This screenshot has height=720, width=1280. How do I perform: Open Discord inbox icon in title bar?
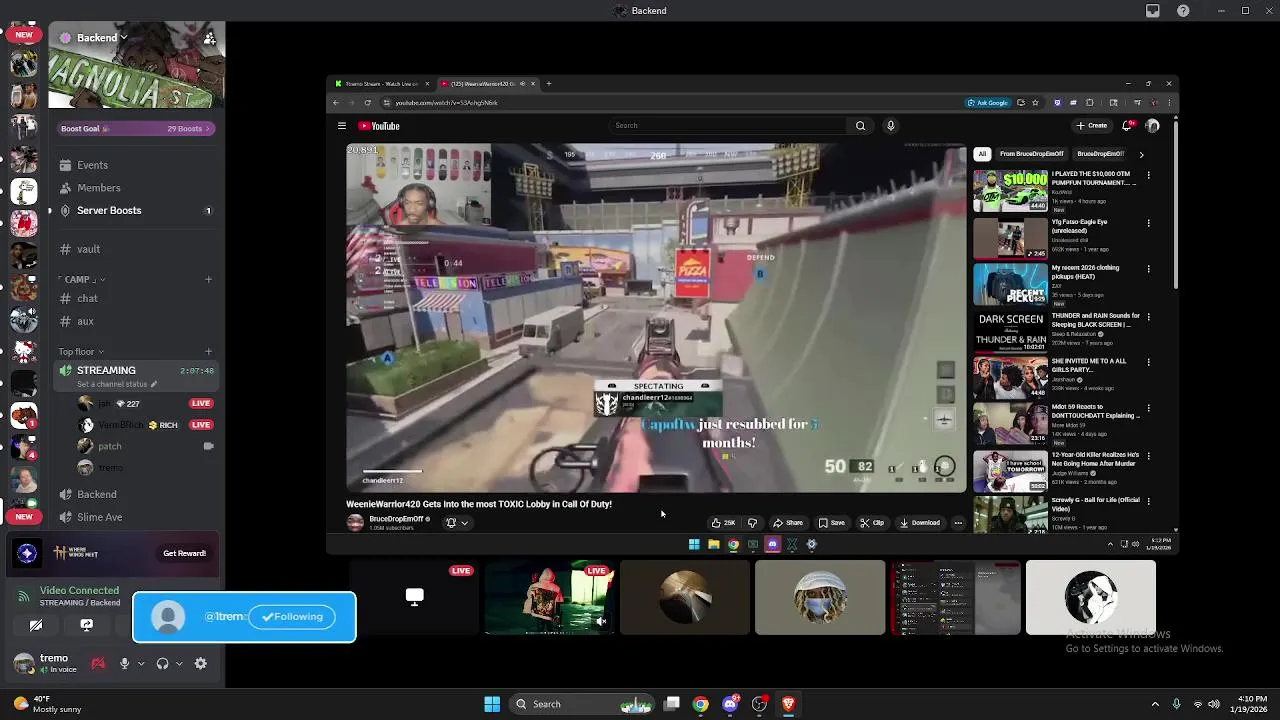pos(1153,10)
